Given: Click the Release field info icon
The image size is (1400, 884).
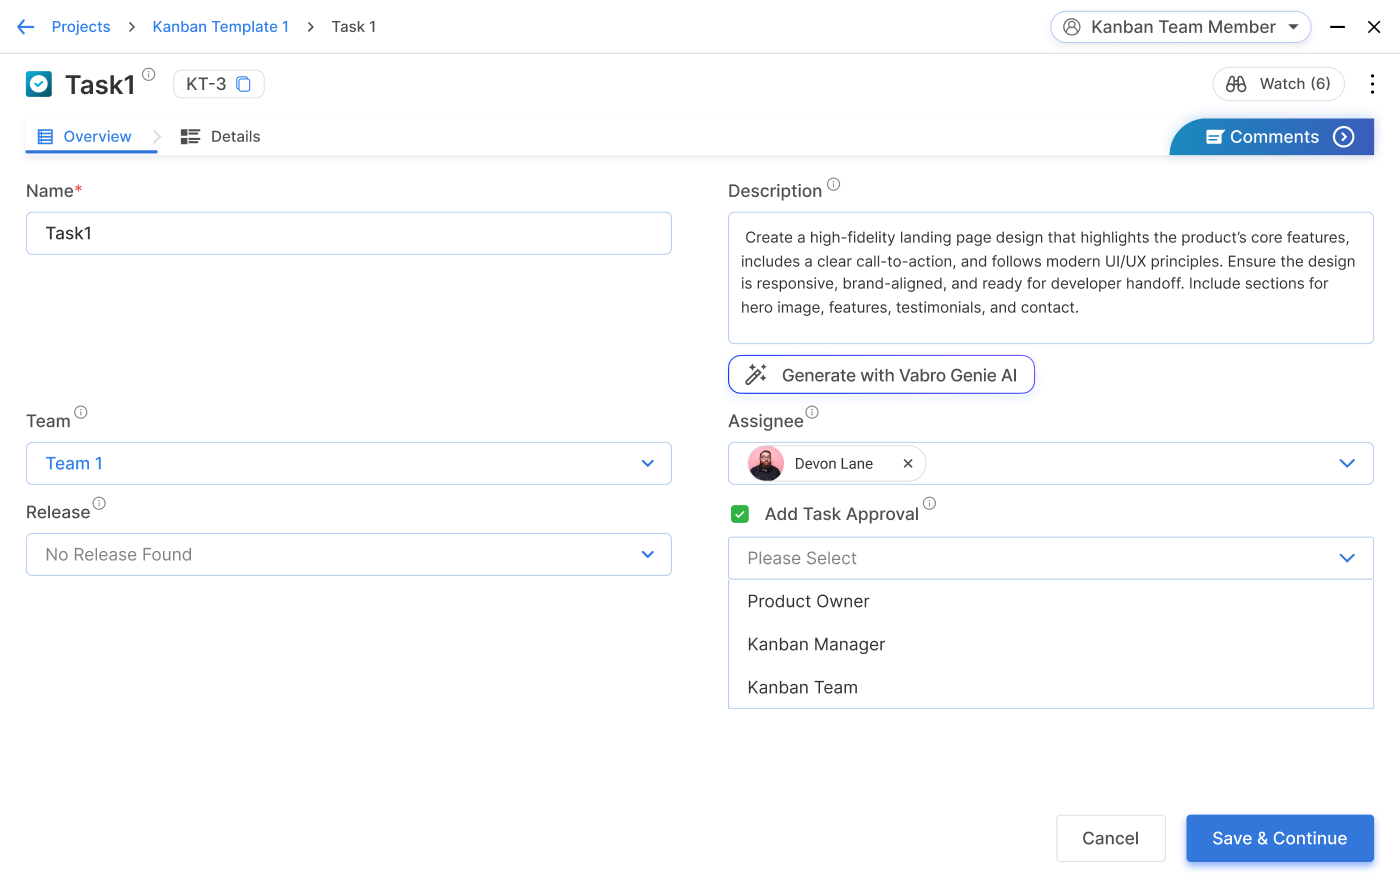Looking at the screenshot, I should (99, 504).
